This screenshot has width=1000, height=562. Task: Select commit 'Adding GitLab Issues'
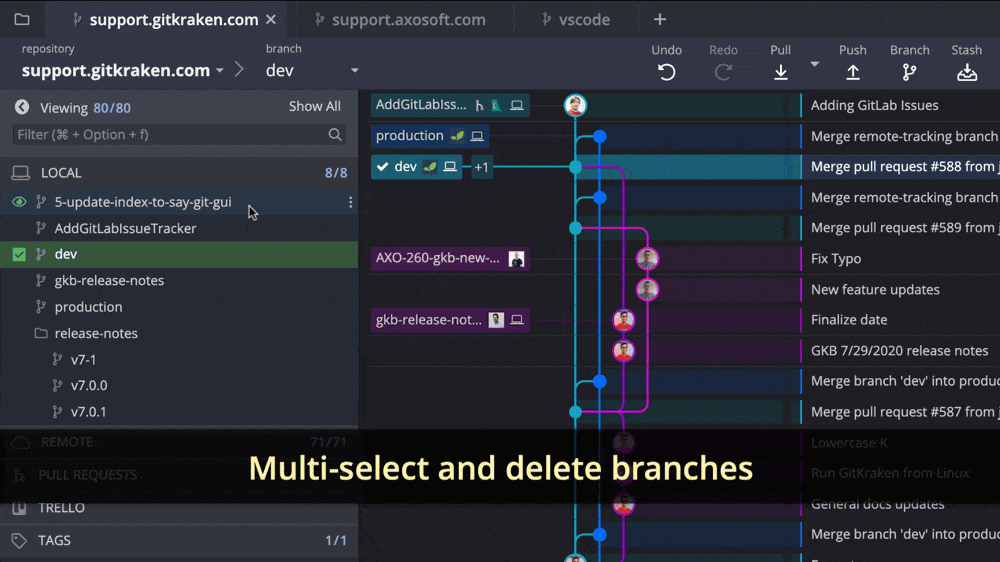[x=874, y=105]
